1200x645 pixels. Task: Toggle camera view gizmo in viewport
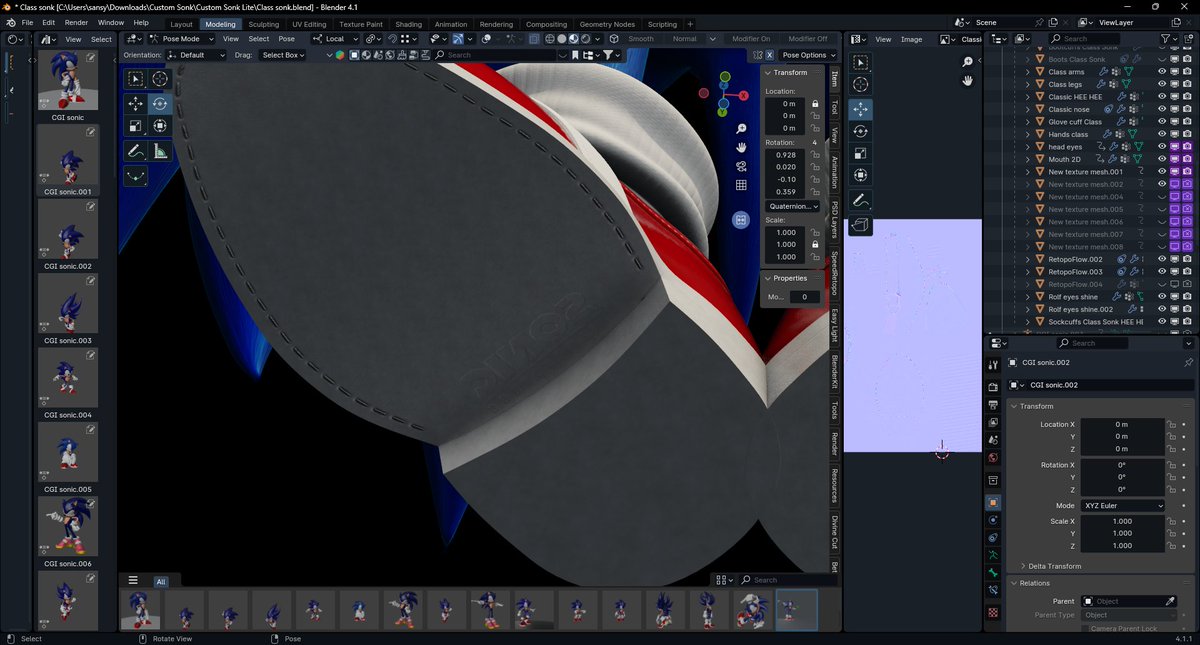(741, 166)
